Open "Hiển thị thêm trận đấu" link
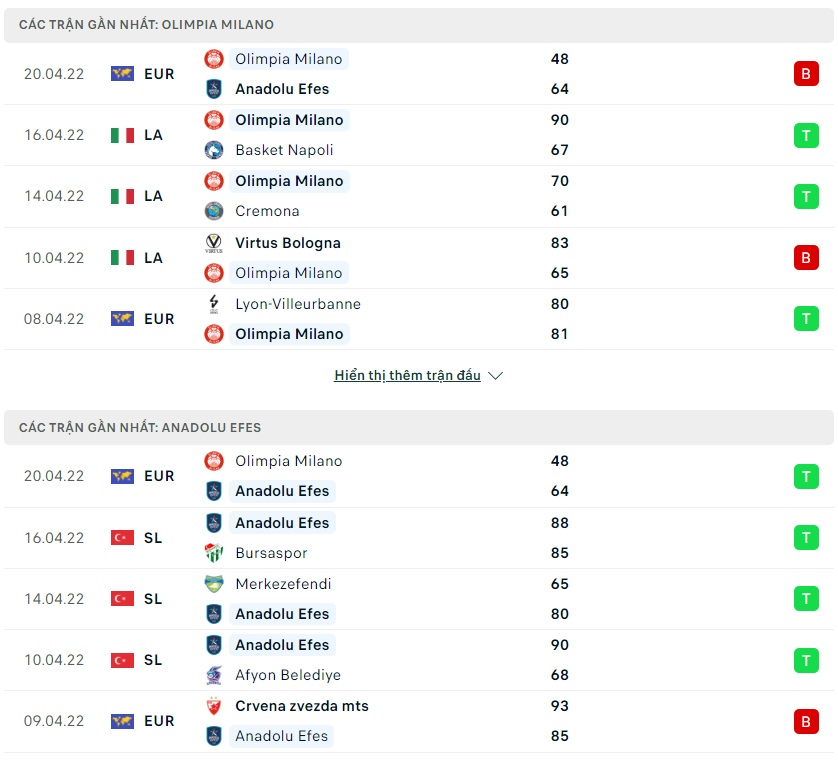This screenshot has height=760, width=838. pyautogui.click(x=407, y=376)
